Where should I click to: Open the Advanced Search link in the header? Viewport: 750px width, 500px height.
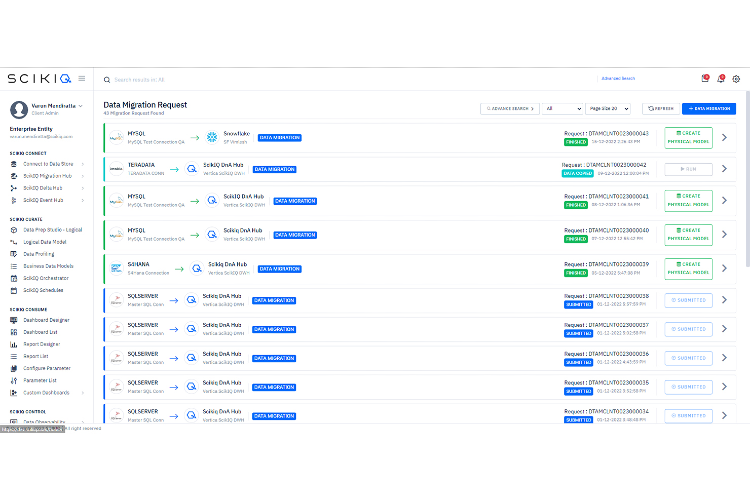(x=618, y=78)
